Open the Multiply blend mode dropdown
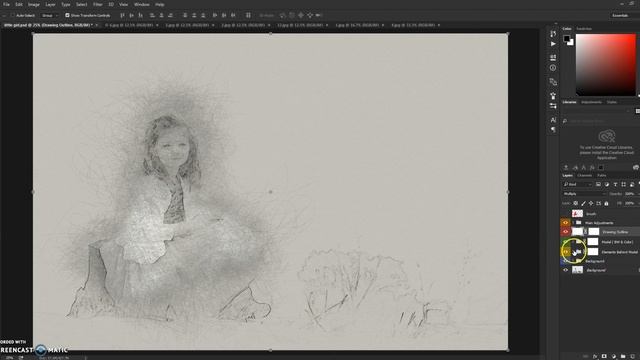The height and width of the screenshot is (360, 640). tap(584, 193)
